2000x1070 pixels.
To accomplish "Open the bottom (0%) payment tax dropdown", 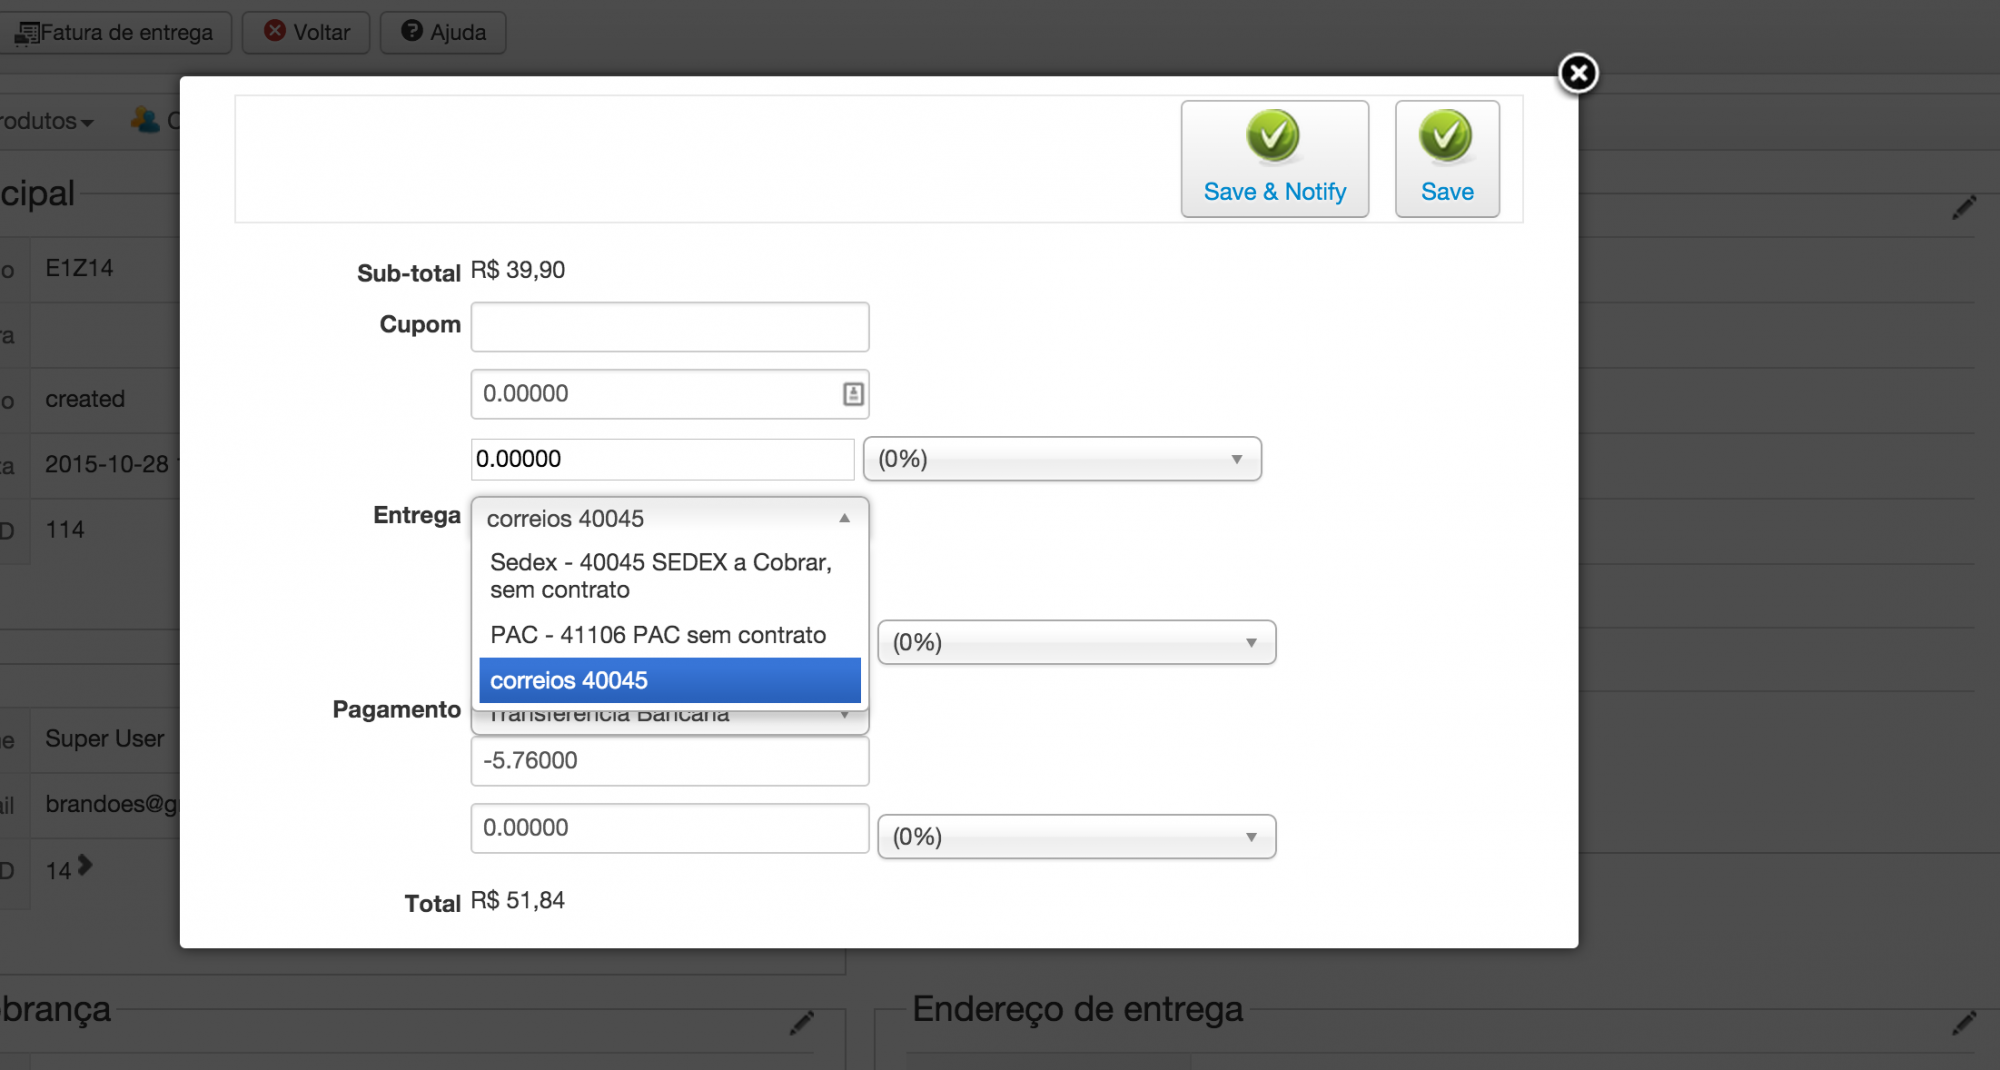I will (x=1076, y=837).
